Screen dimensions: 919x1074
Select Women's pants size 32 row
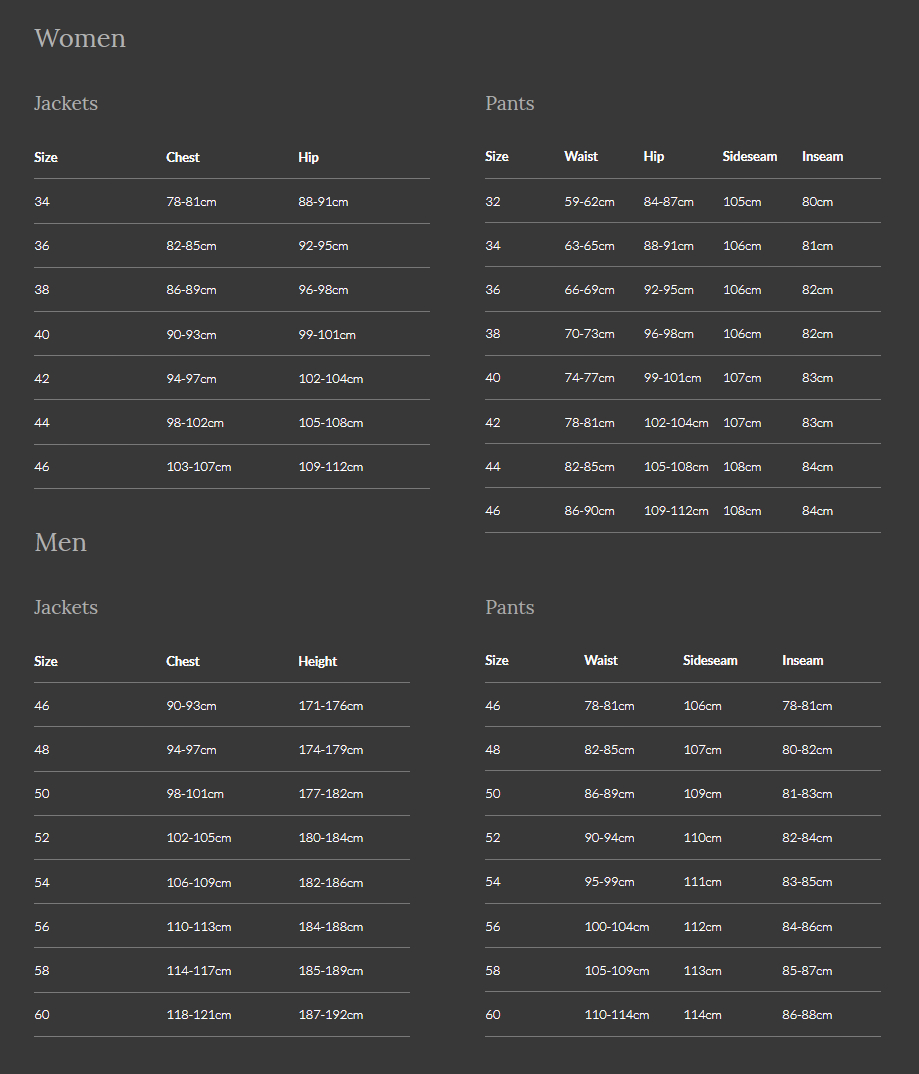(683, 201)
